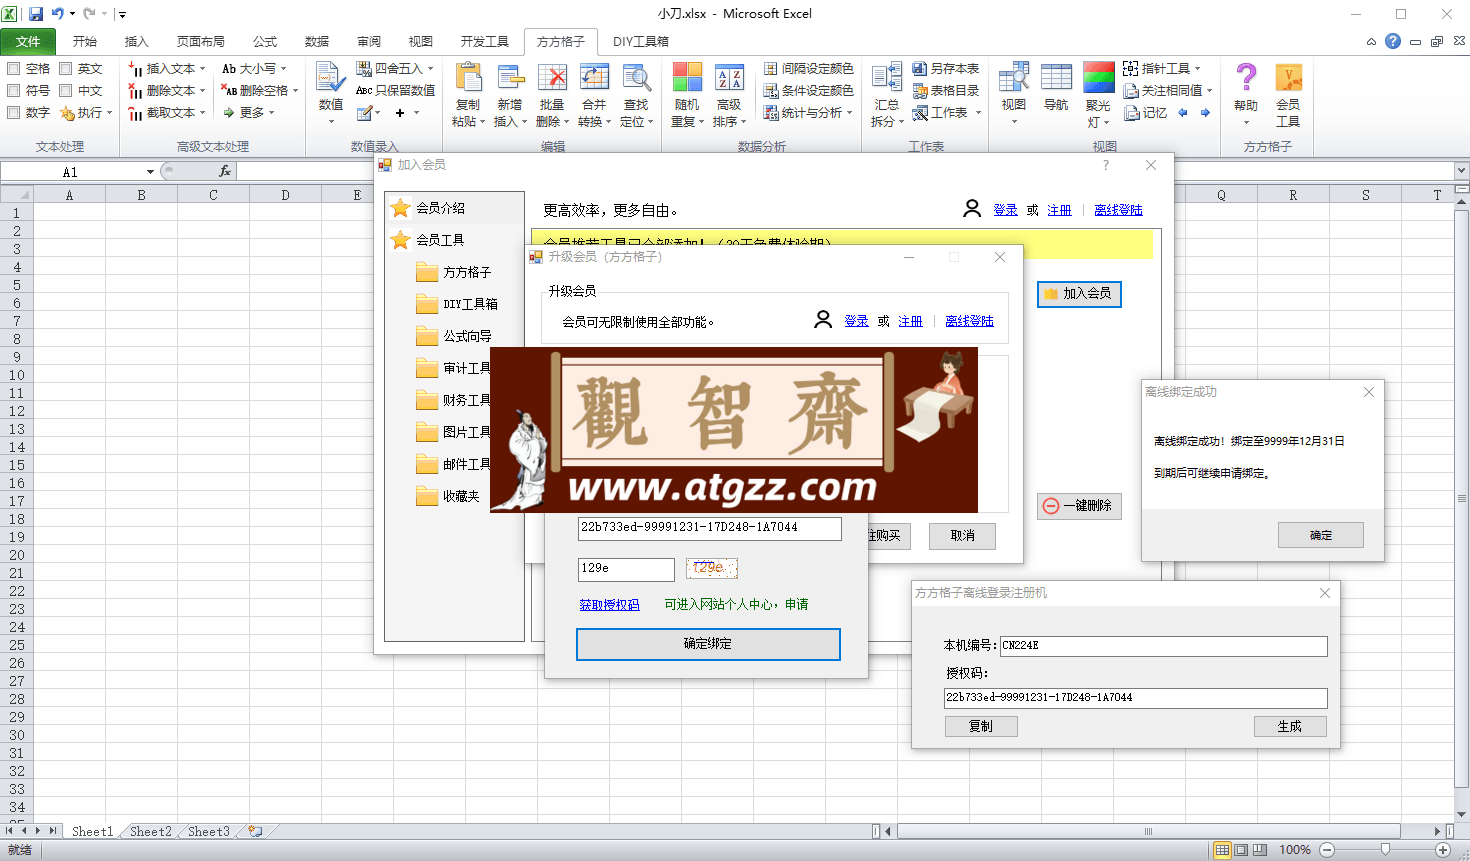
Task: Select the 合并转换 merge-convert tool
Action: pos(594,96)
